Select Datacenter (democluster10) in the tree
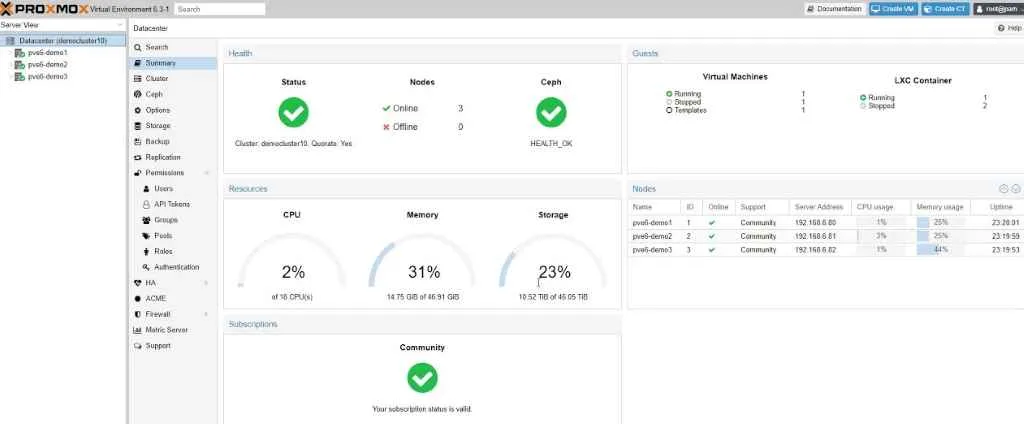1024x424 pixels. 62,41
